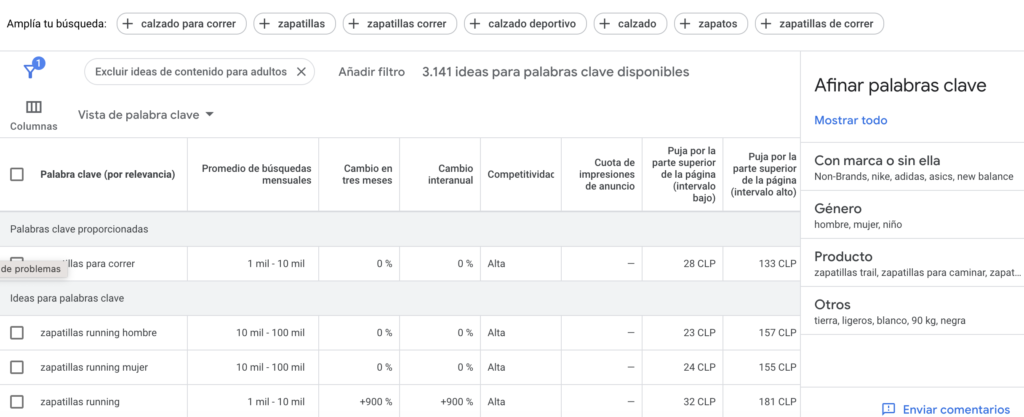Tick the 'zapatillas running' keyword checkbox
Image resolution: width=1024 pixels, height=417 pixels.
coord(17,402)
